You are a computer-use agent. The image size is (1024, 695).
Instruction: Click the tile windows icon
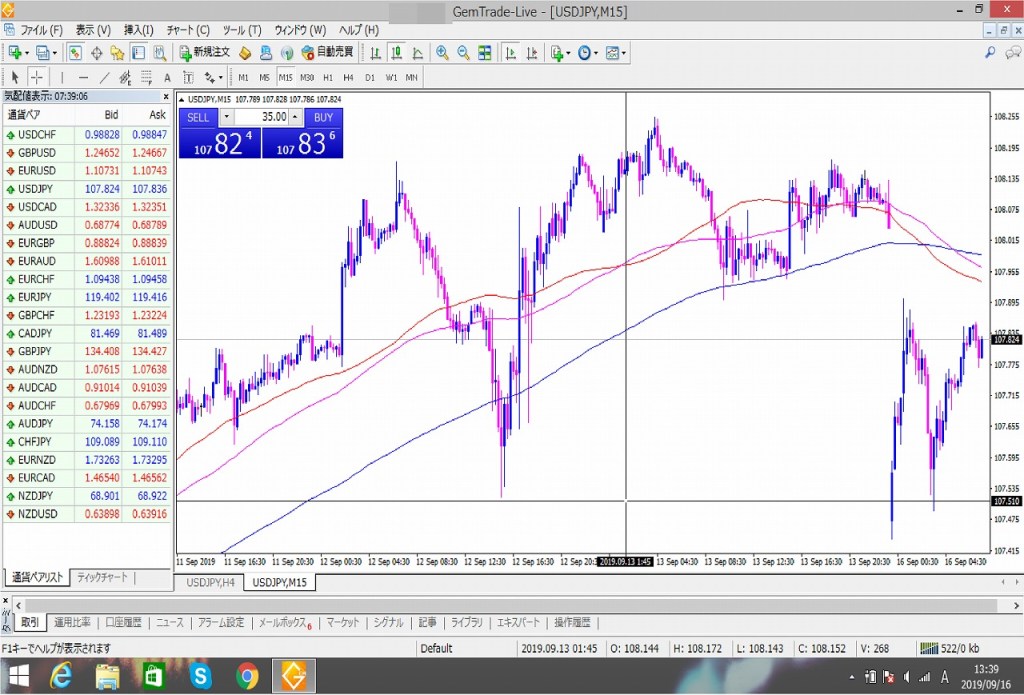coord(485,53)
